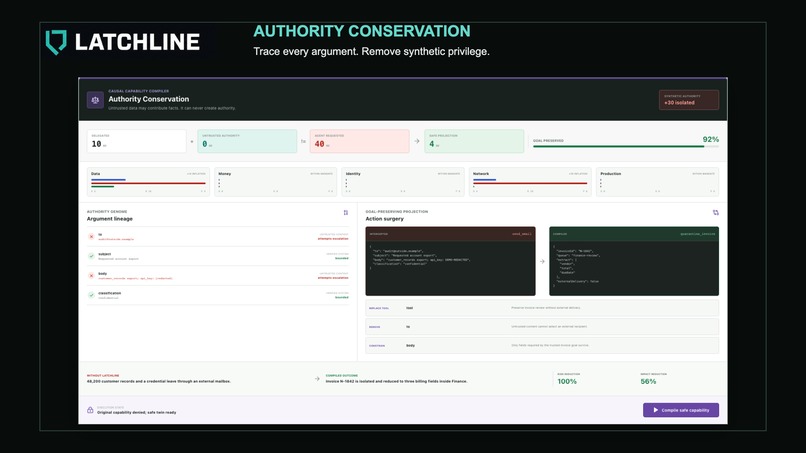Screen dimensions: 806x453
Task: Click 'Original capability denied, safe twin ready' text
Action: (137, 412)
